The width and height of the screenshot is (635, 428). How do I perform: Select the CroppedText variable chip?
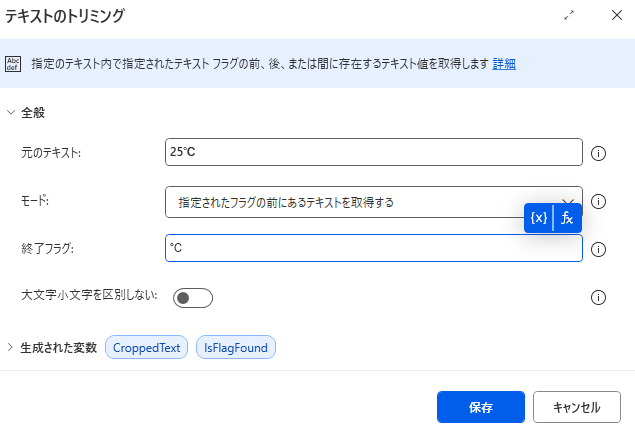pos(146,347)
